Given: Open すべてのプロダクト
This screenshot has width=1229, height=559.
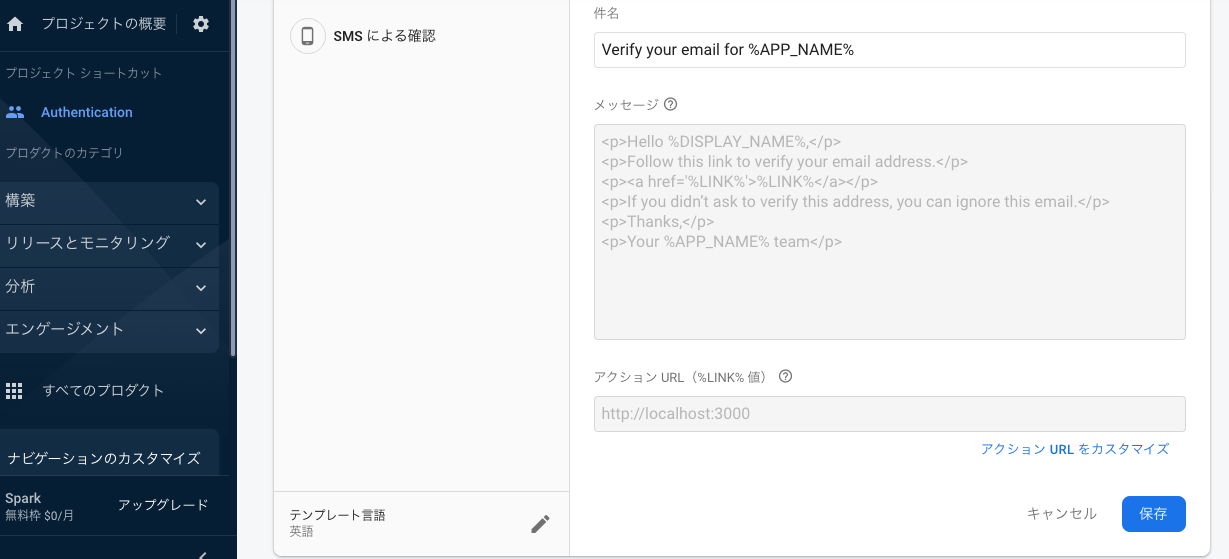Looking at the screenshot, I should [103, 390].
